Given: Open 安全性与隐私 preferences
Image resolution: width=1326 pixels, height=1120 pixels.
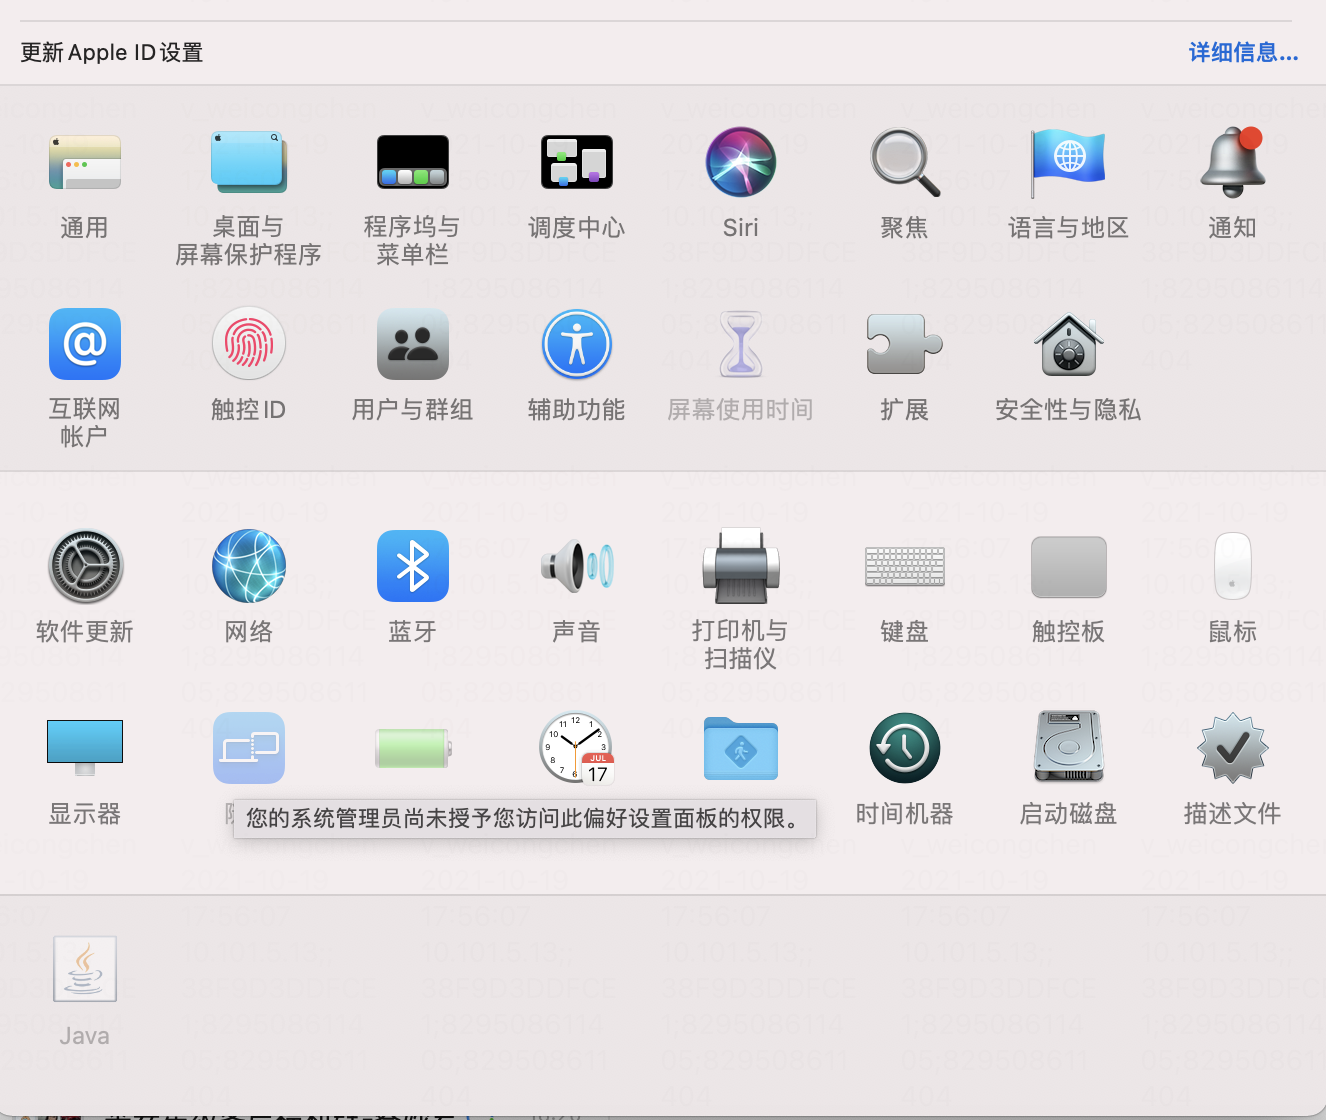Looking at the screenshot, I should pos(1068,345).
